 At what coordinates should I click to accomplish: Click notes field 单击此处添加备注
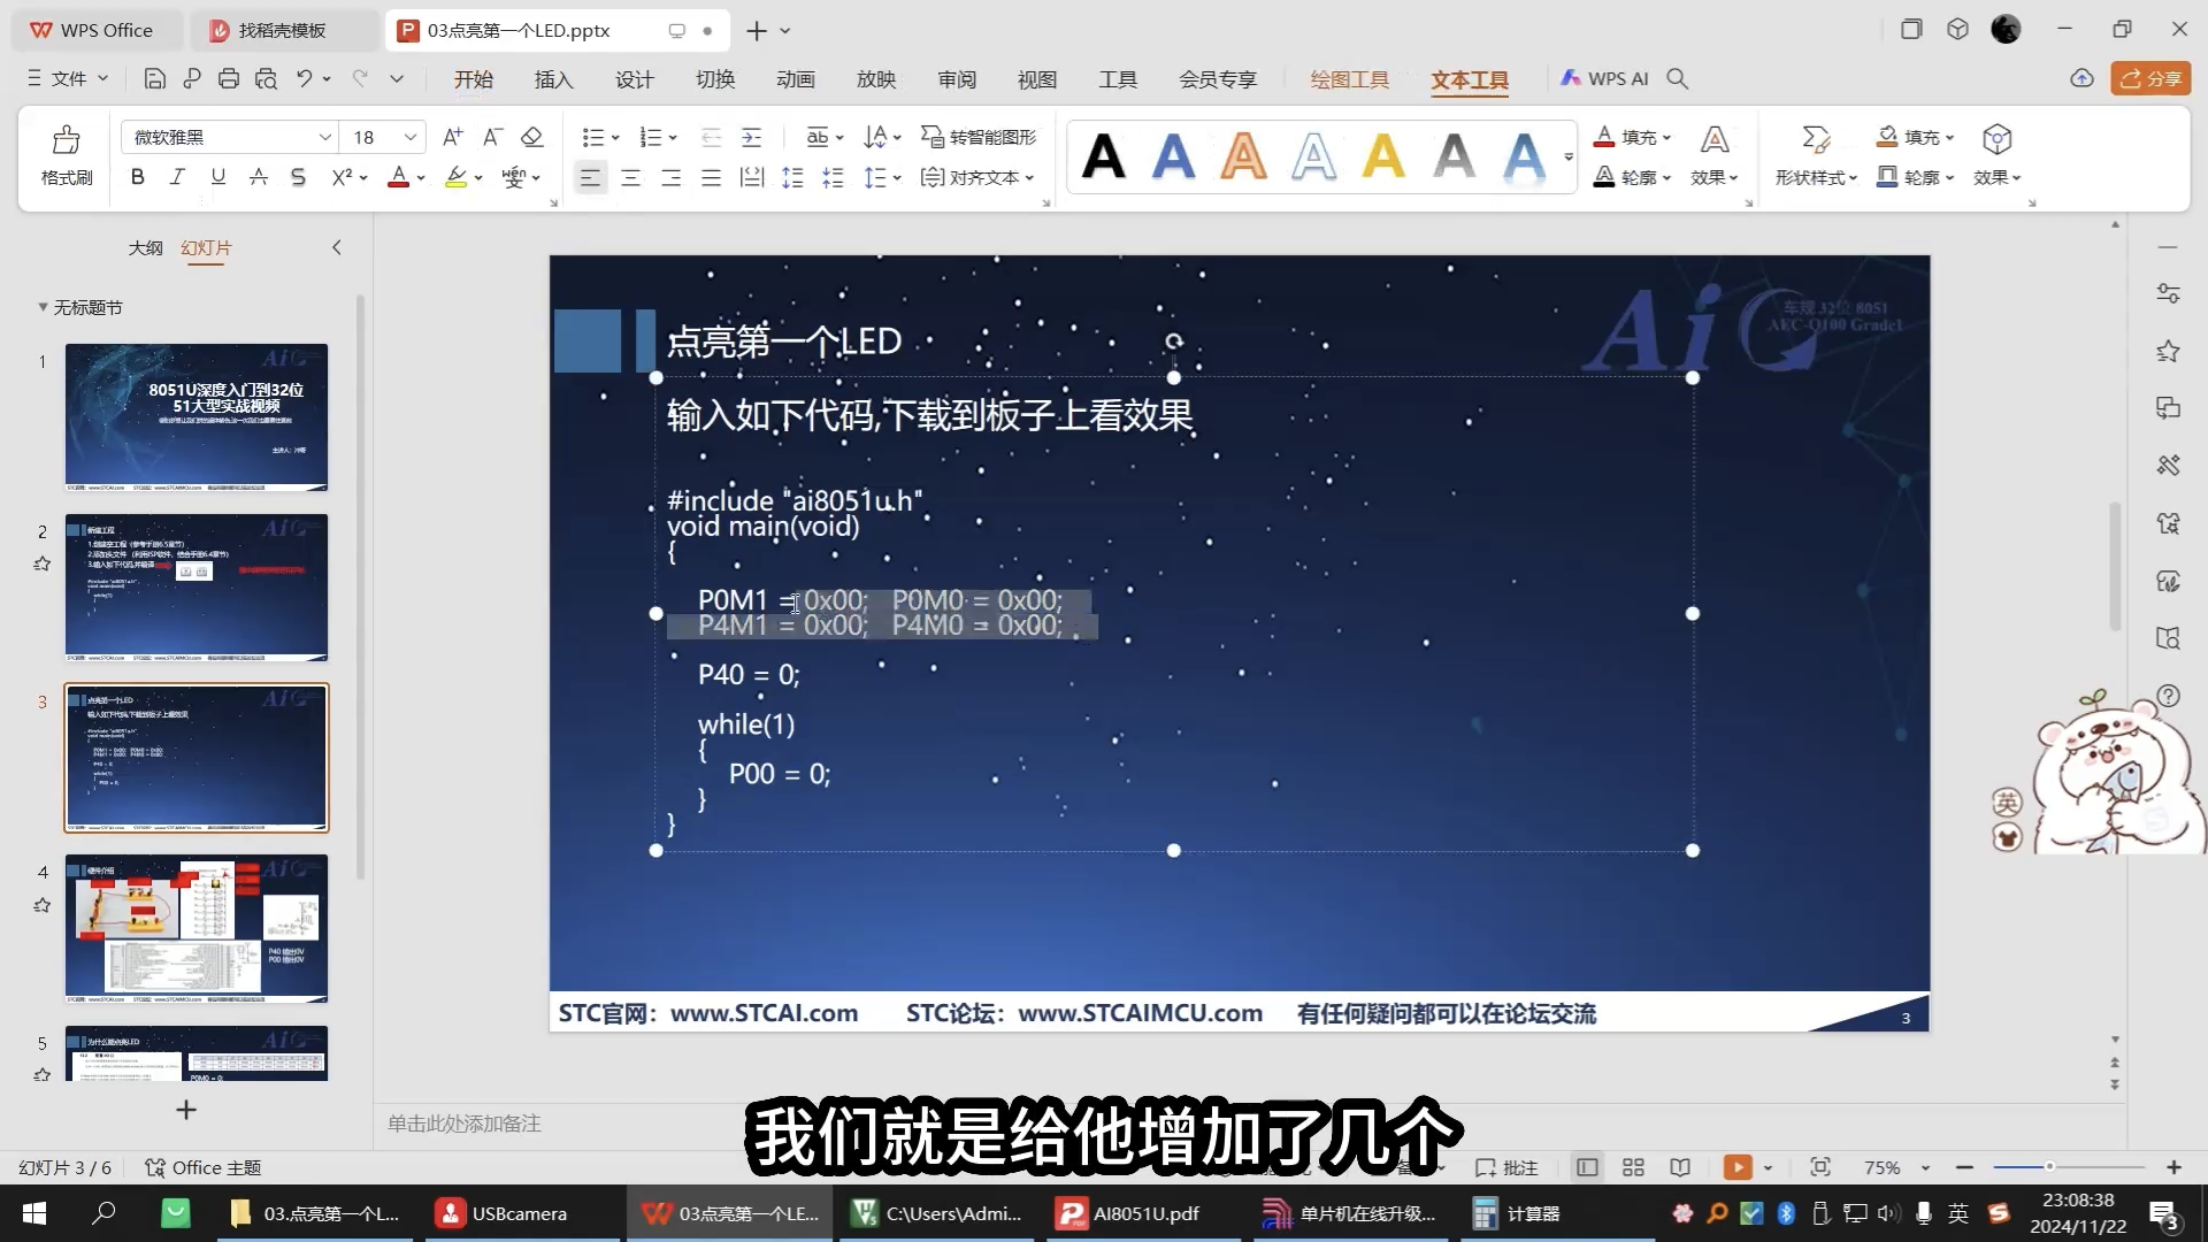[x=464, y=1123]
